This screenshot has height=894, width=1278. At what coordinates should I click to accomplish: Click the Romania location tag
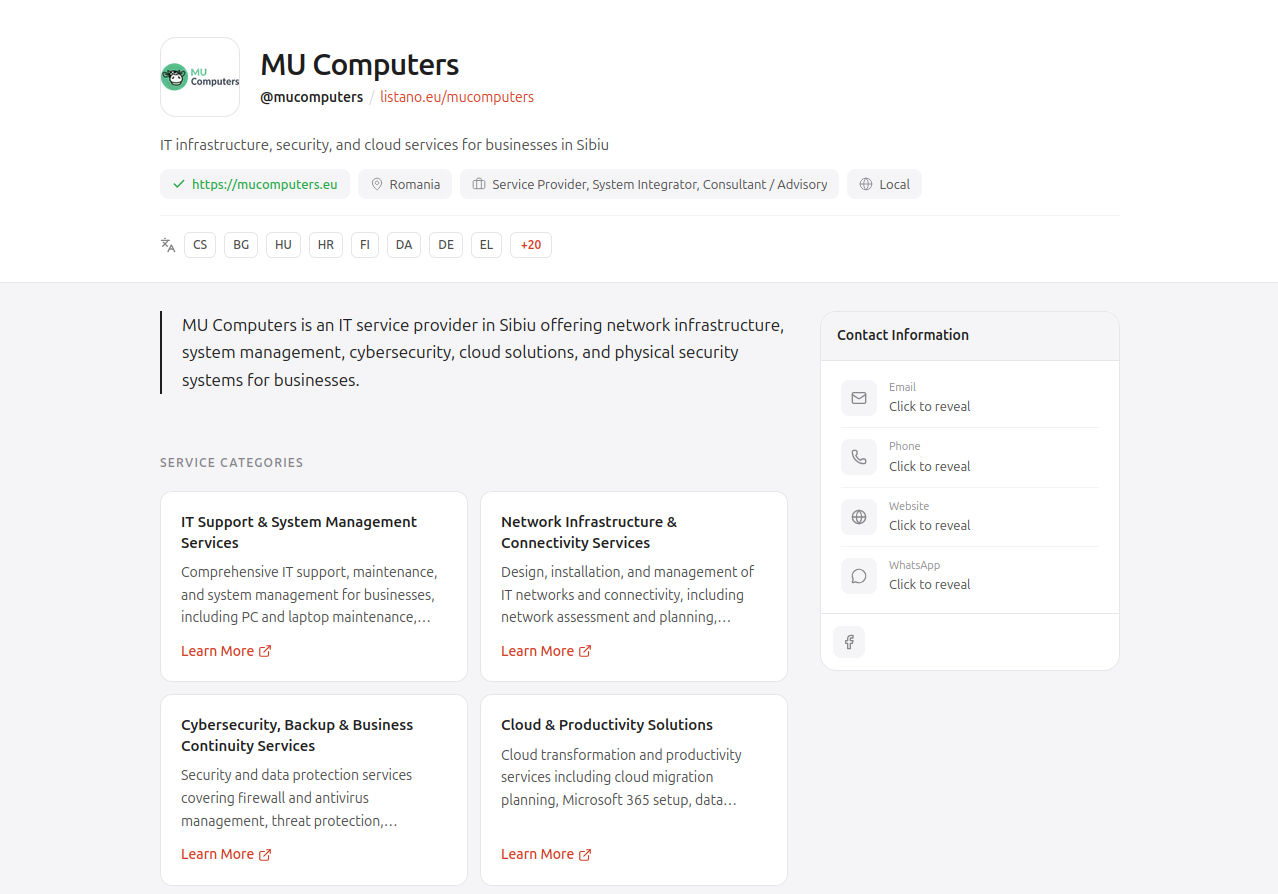405,184
